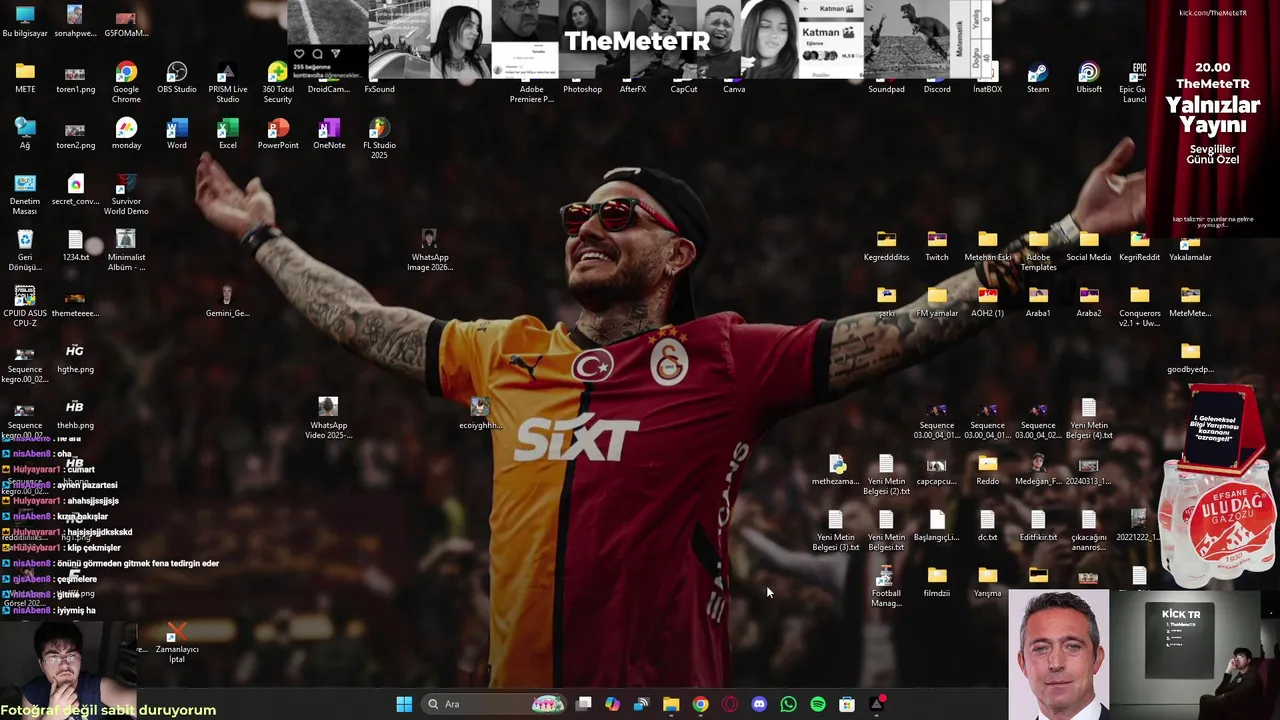Image resolution: width=1280 pixels, height=720 pixels.
Task: Open the FM yamalar folder
Action: click(x=937, y=301)
